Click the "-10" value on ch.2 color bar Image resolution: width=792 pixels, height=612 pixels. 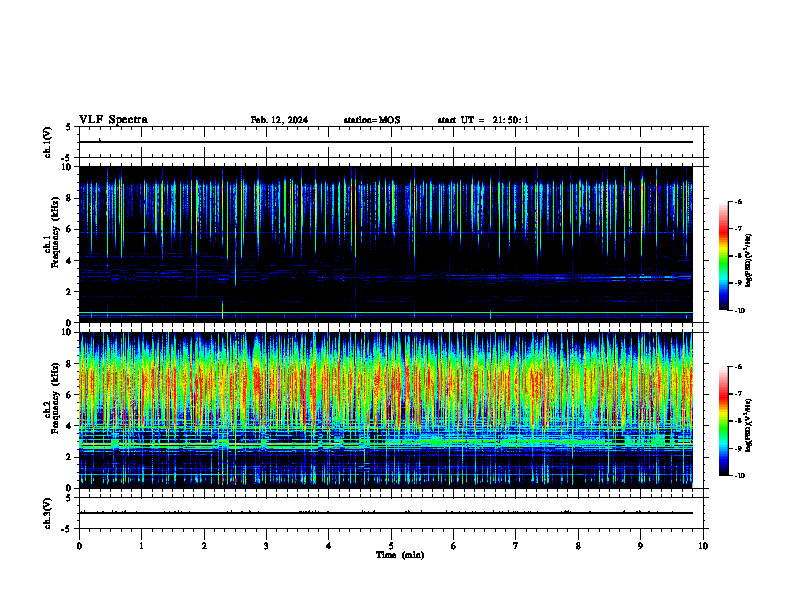pyautogui.click(x=740, y=476)
